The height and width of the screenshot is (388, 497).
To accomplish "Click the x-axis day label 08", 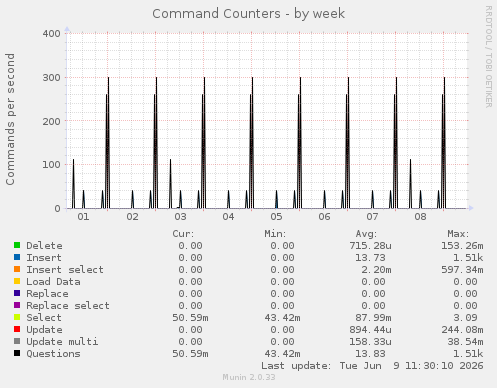I will click(420, 217).
